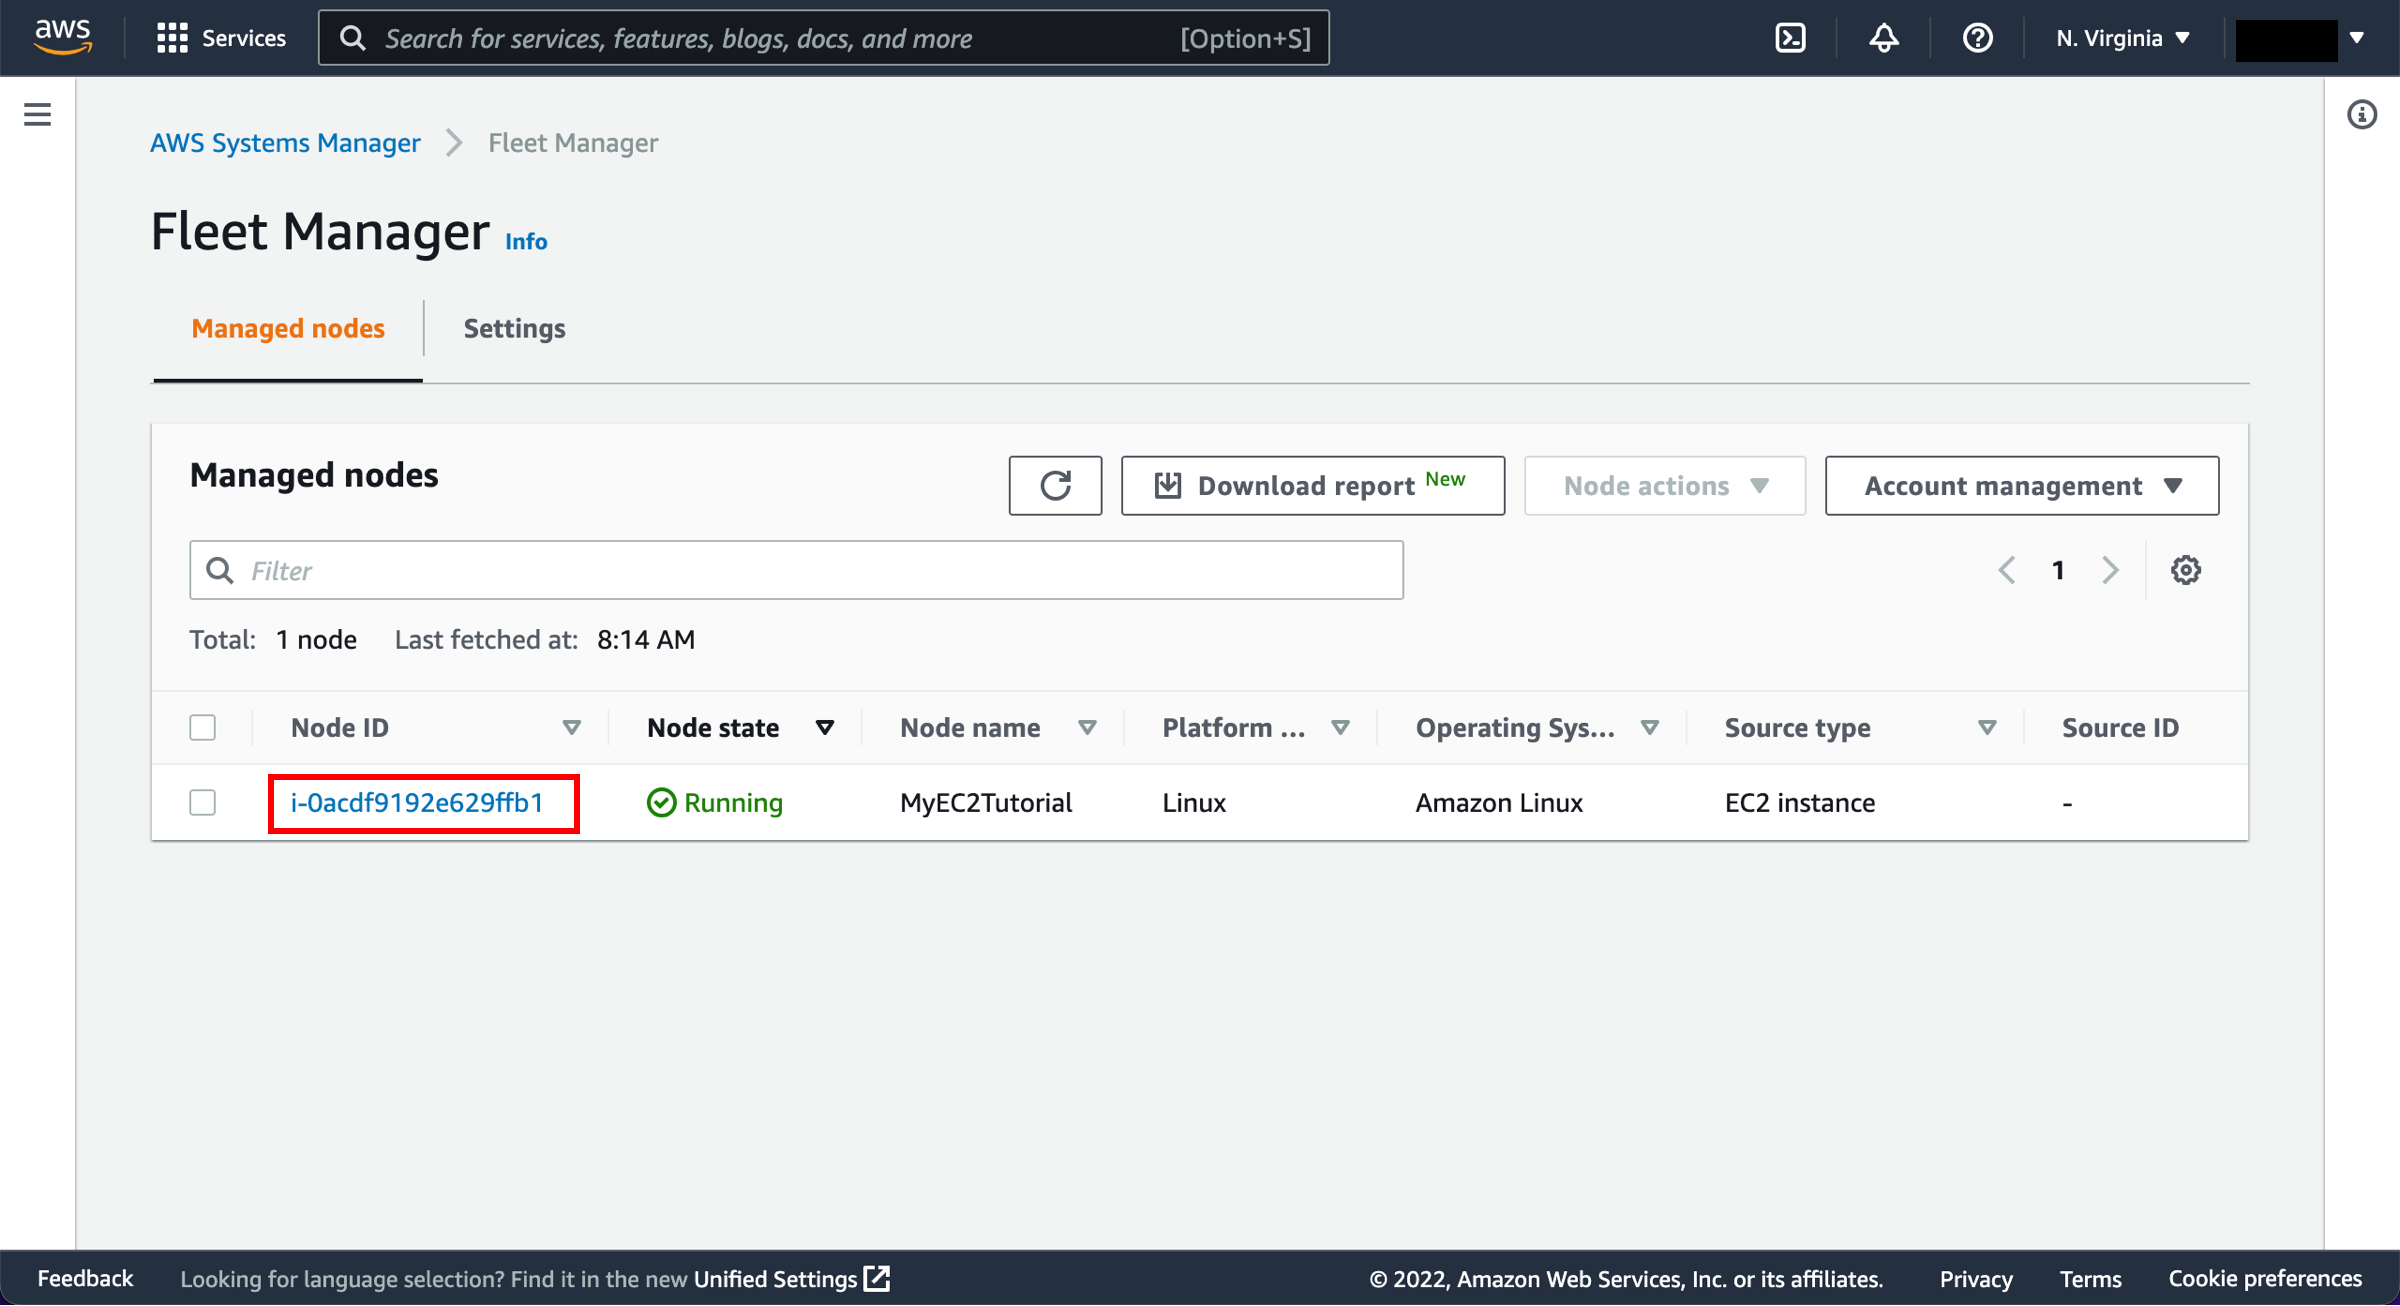Open the help question mark menu

(1977, 38)
